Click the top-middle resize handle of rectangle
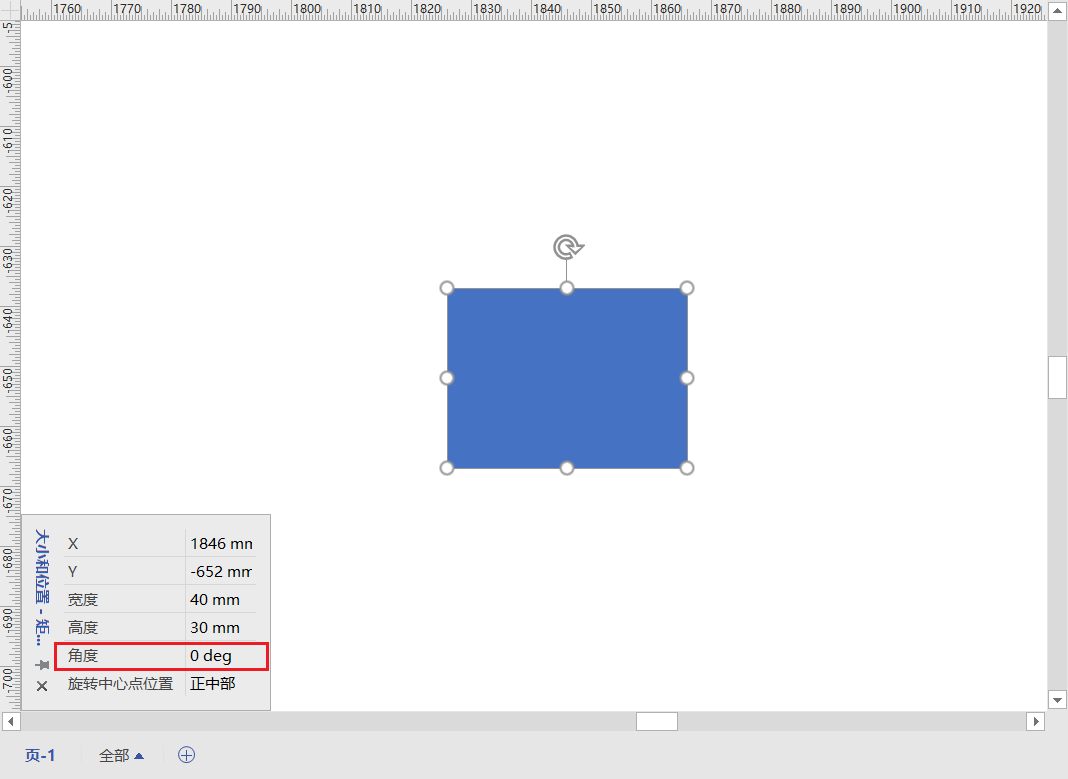The height and width of the screenshot is (779, 1068). 567,288
